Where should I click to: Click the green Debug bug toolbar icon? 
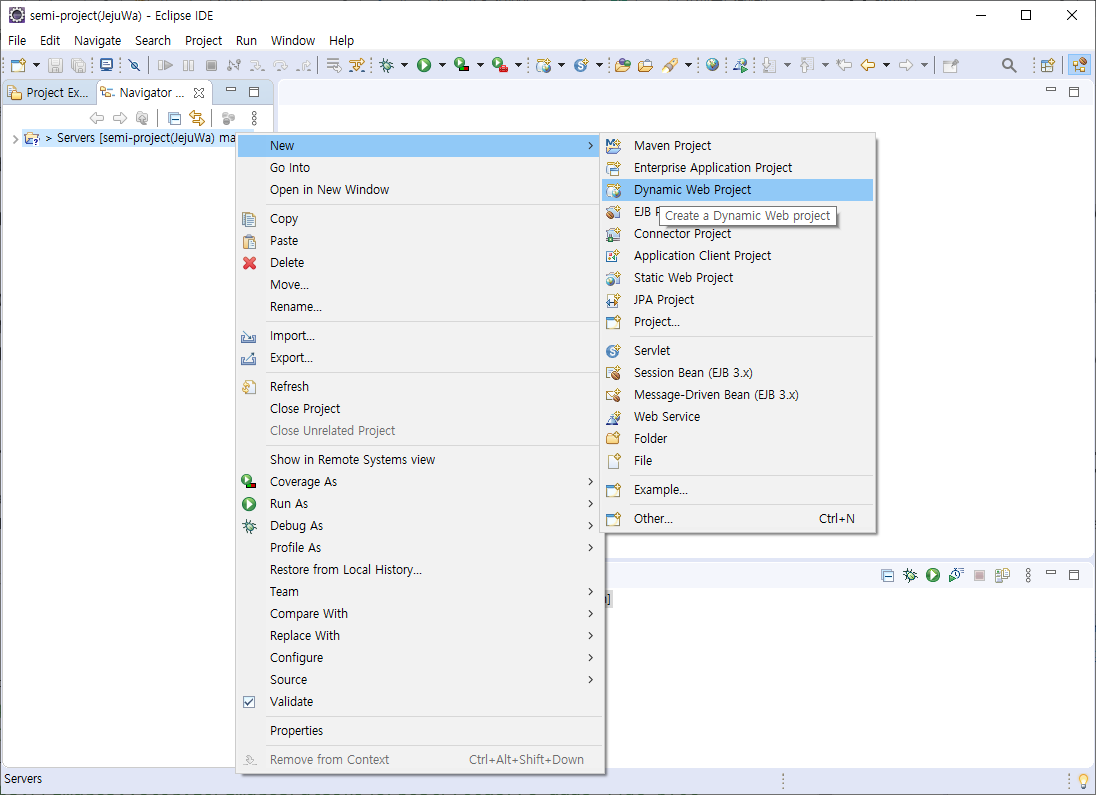pyautogui.click(x=386, y=65)
